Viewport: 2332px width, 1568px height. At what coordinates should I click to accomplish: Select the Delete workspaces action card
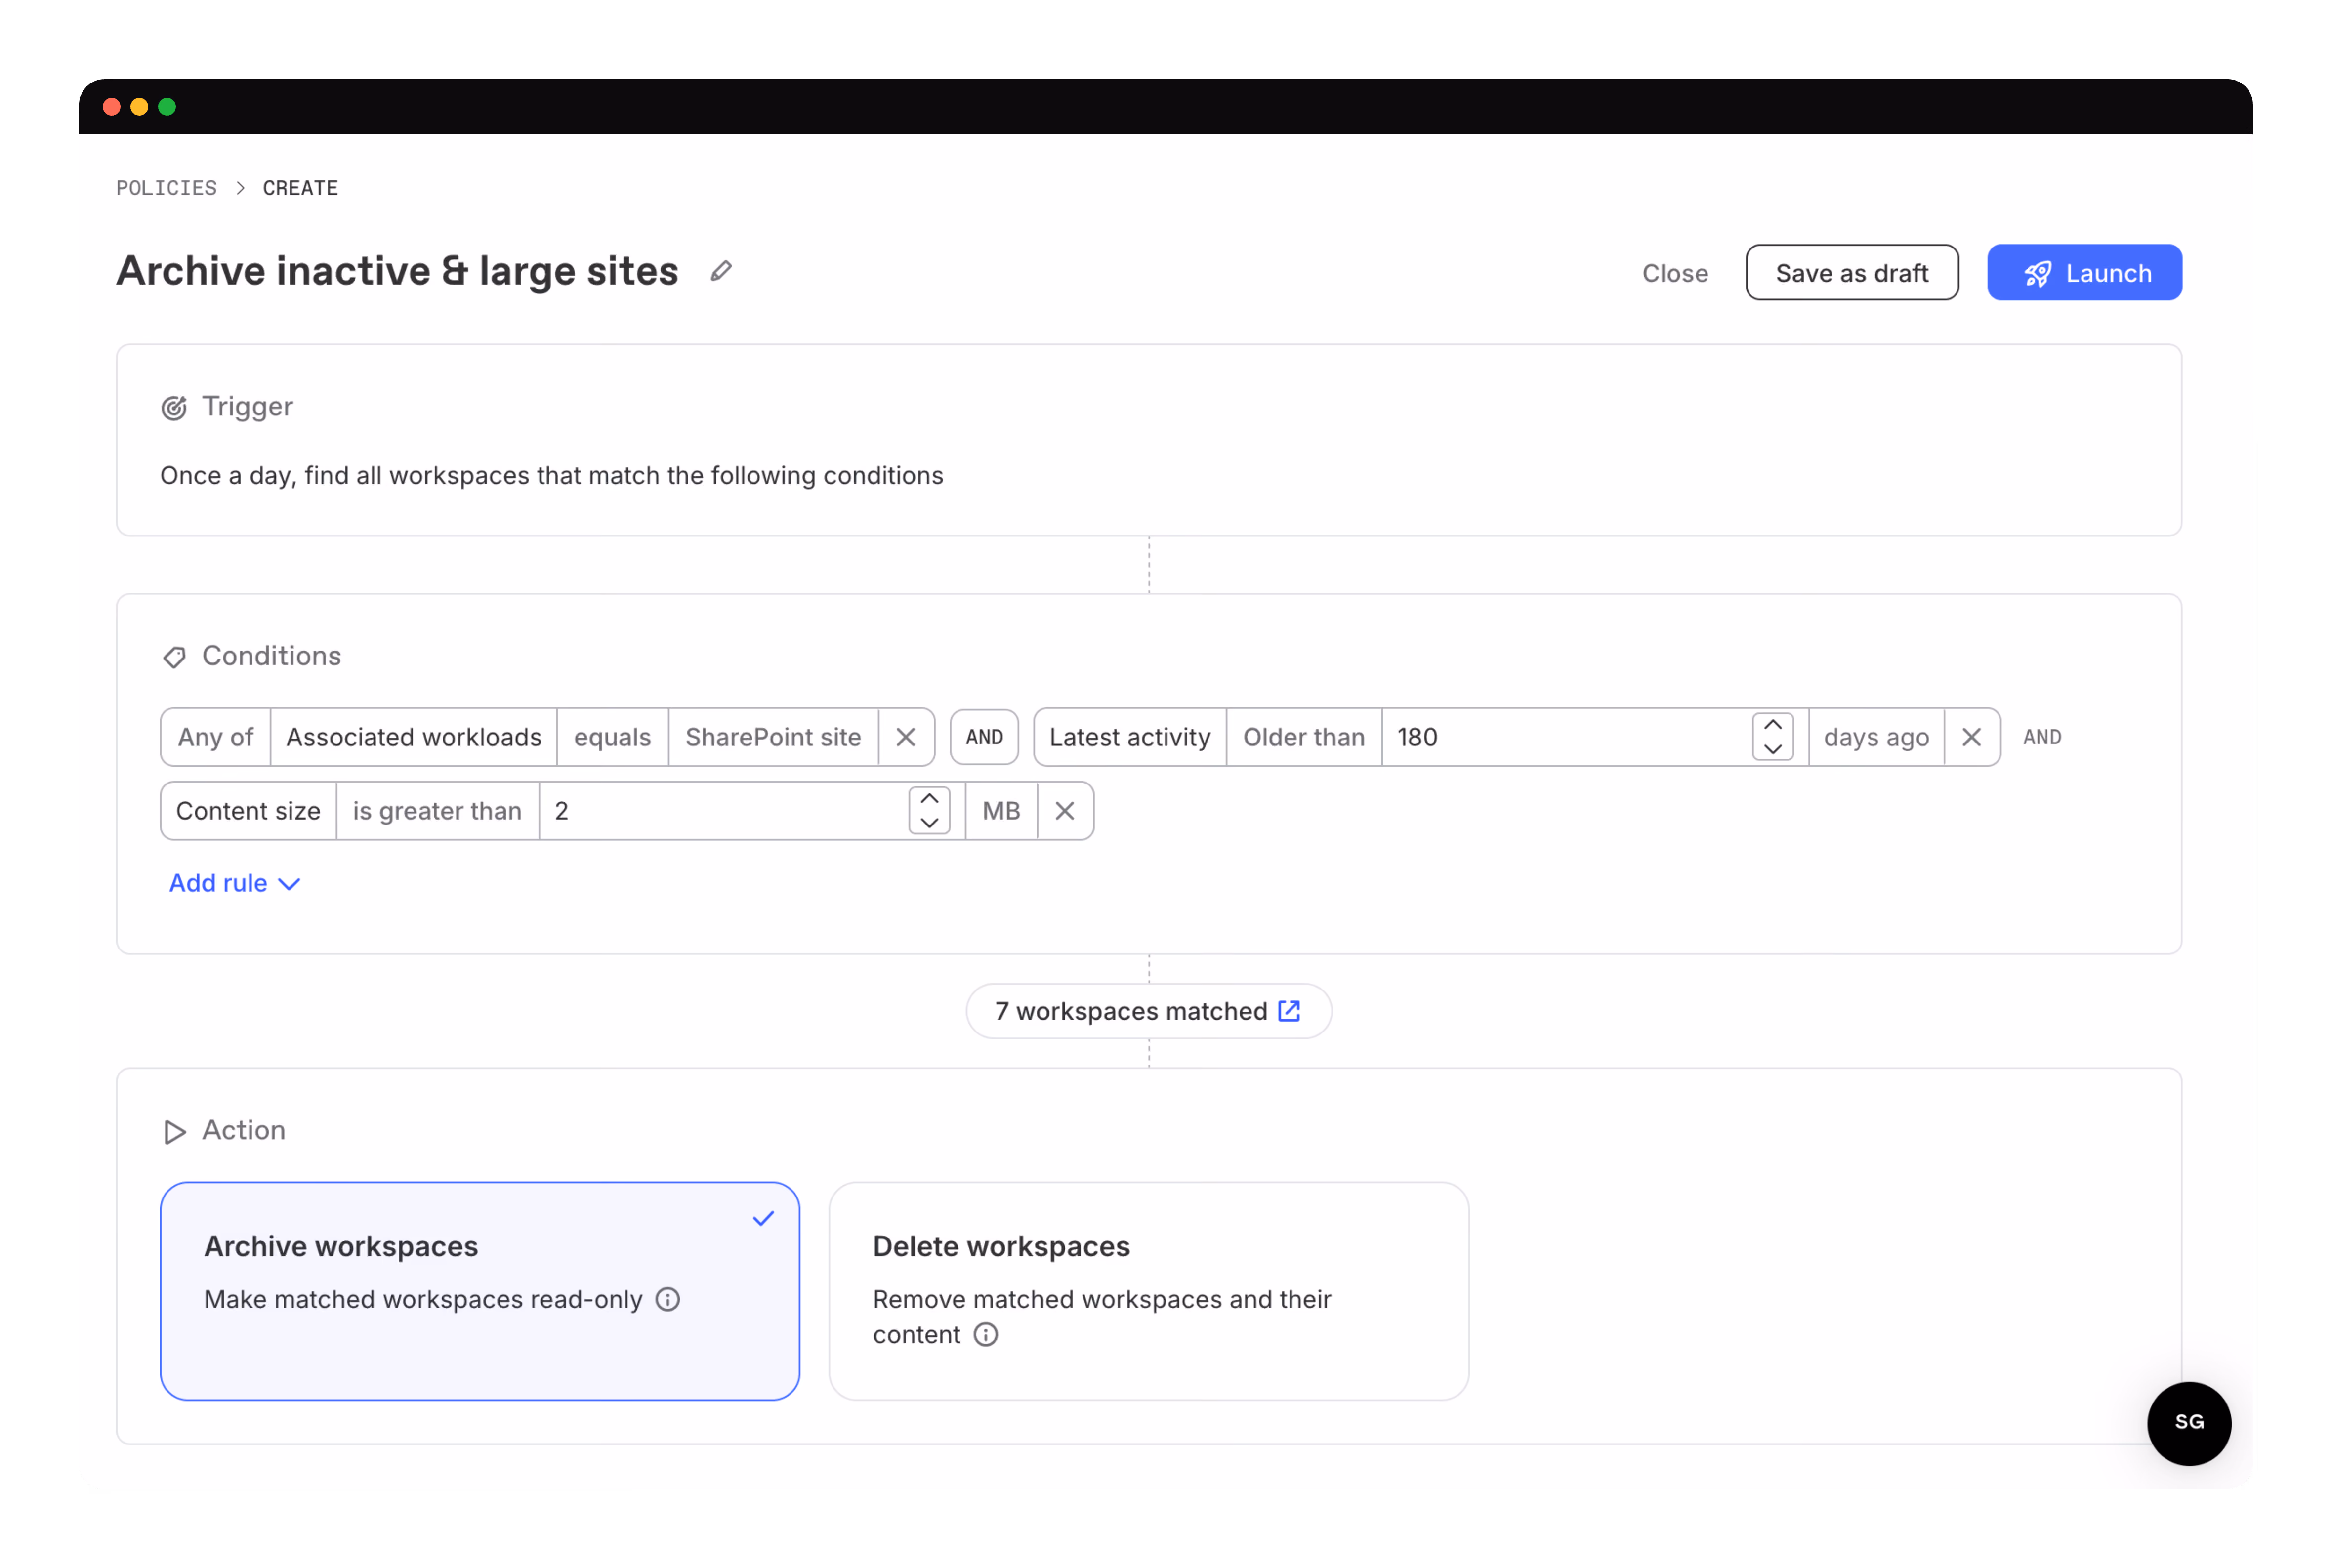pyautogui.click(x=1149, y=1291)
